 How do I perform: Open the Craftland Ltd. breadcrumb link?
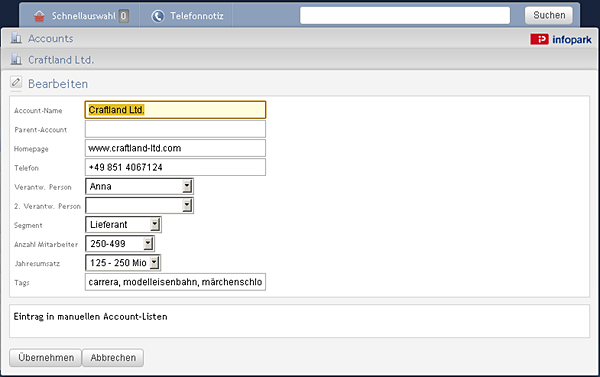pos(61,60)
